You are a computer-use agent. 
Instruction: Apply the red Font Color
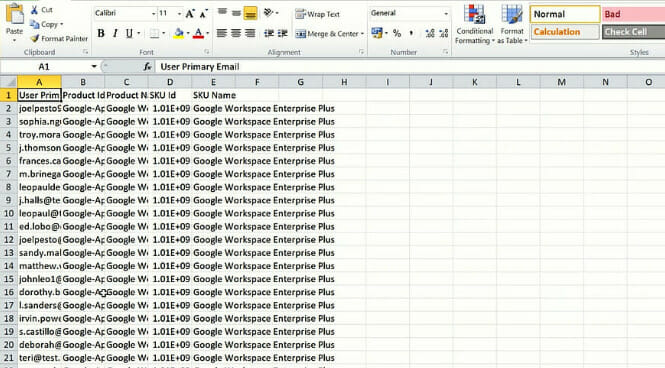click(x=198, y=33)
